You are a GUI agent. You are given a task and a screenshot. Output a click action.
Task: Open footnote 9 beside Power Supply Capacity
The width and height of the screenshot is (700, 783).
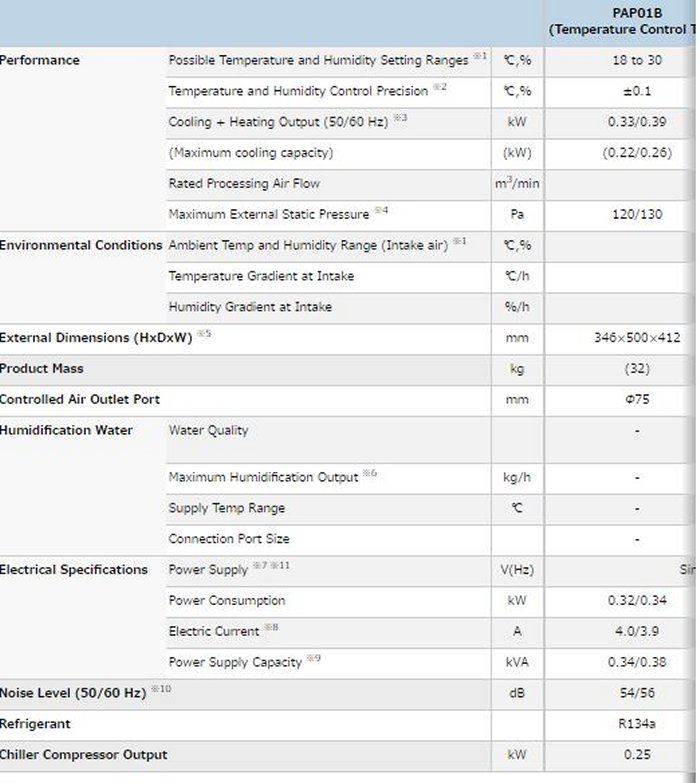[314, 658]
